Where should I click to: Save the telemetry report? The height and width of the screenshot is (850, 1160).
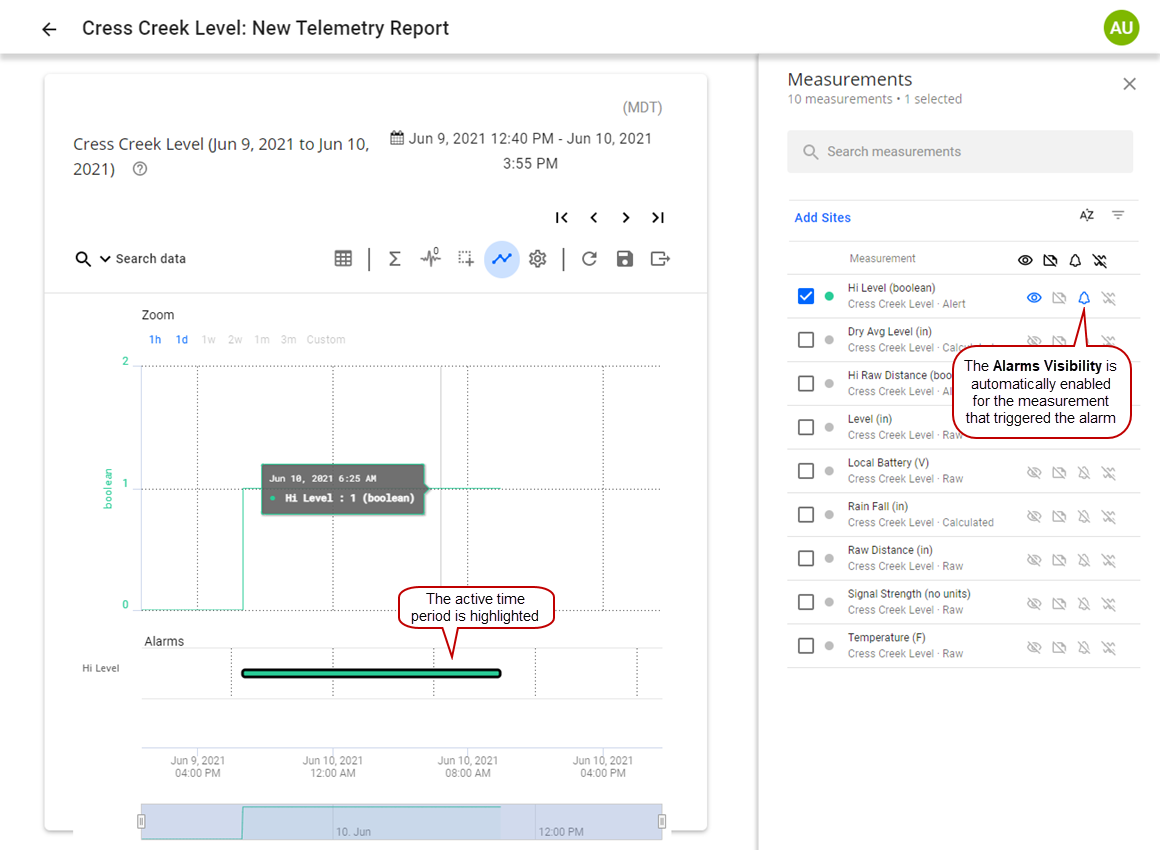[625, 259]
